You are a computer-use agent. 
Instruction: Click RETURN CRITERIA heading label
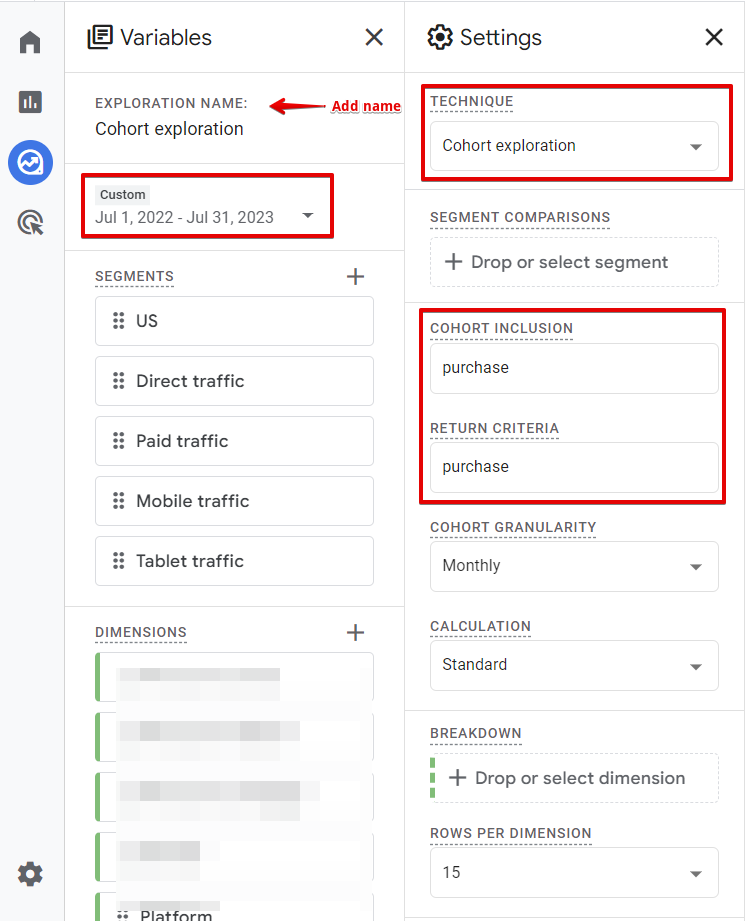pos(494,428)
